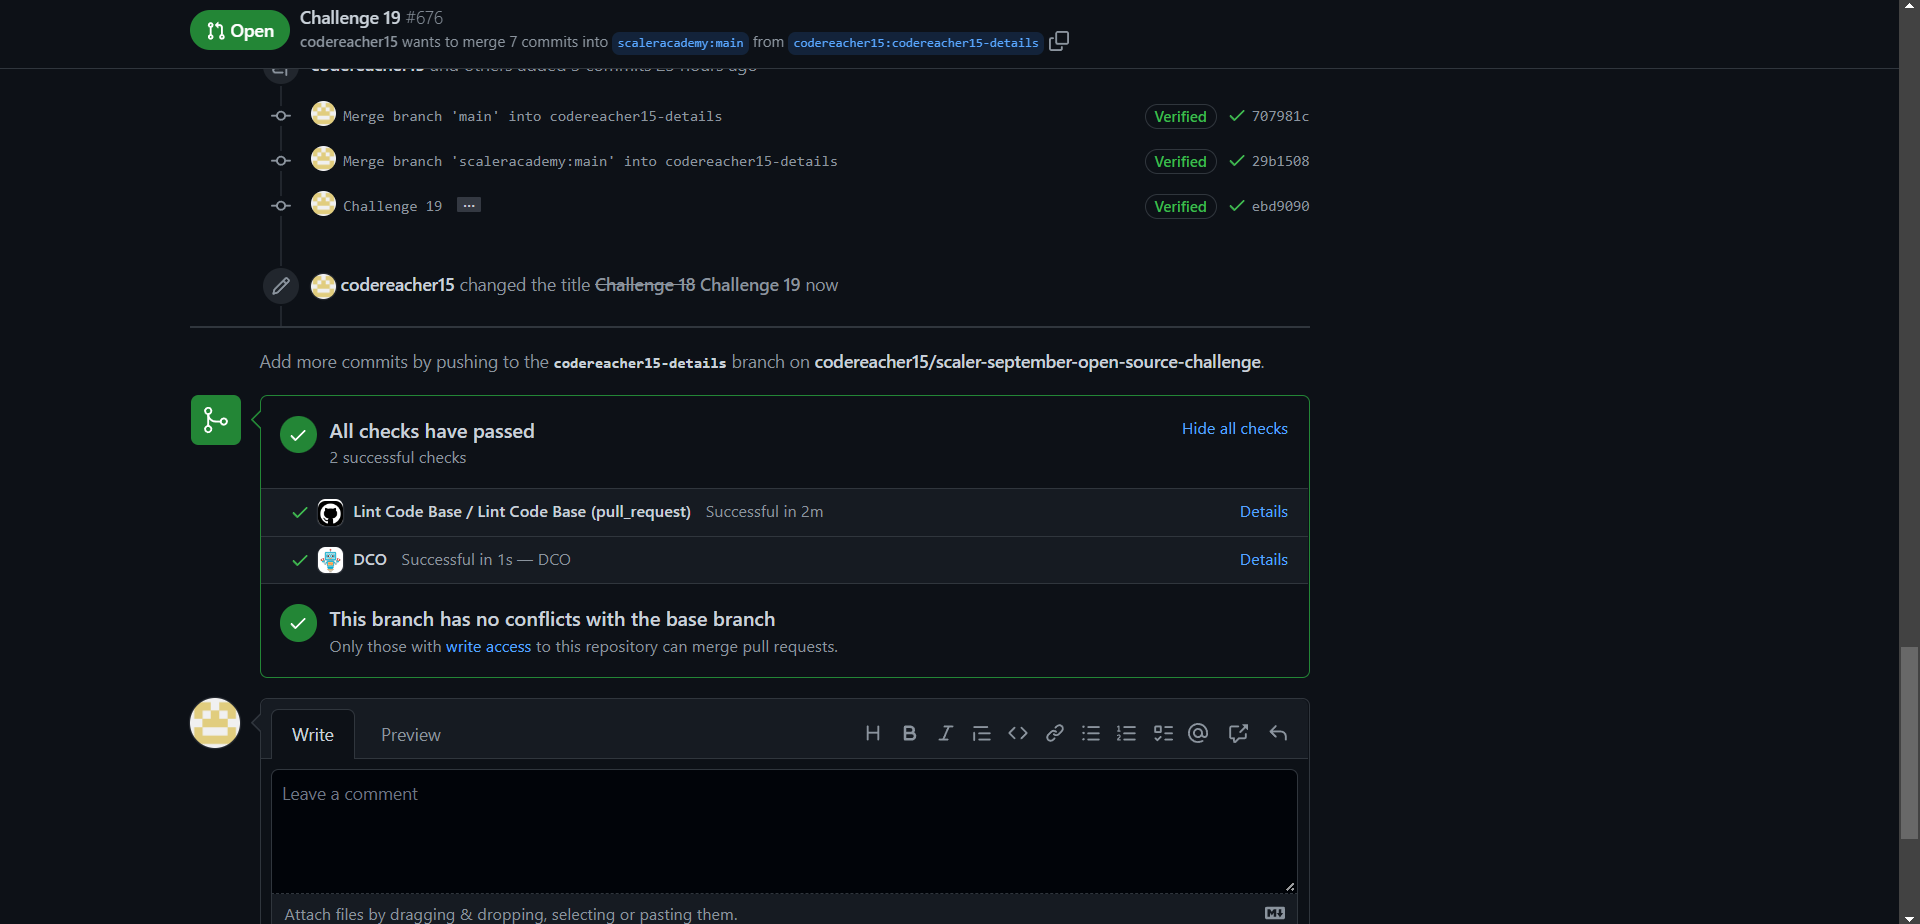Switch to the Preview tab
Viewport: 1920px width, 924px height.
(410, 734)
